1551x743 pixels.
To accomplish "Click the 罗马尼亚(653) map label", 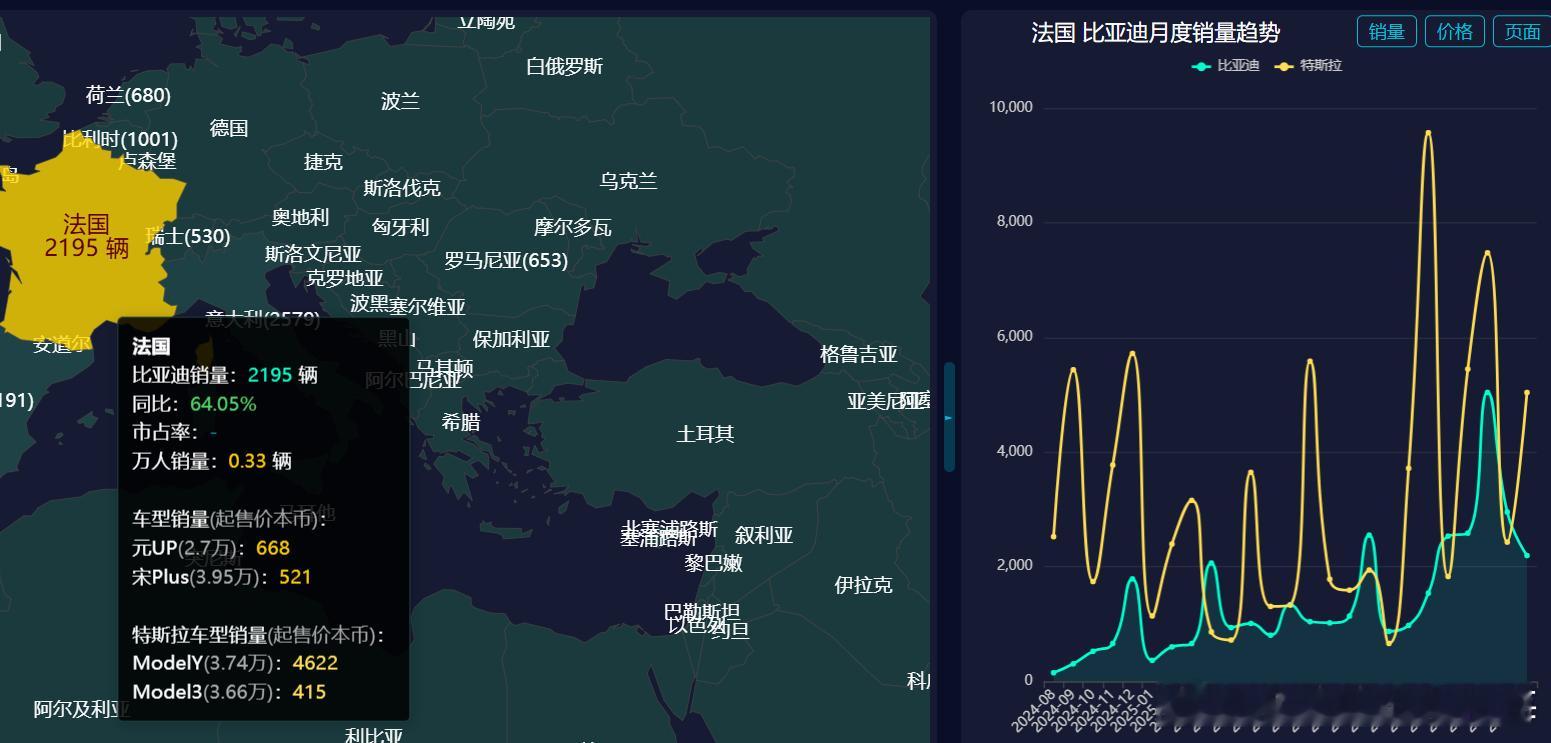I will (506, 261).
